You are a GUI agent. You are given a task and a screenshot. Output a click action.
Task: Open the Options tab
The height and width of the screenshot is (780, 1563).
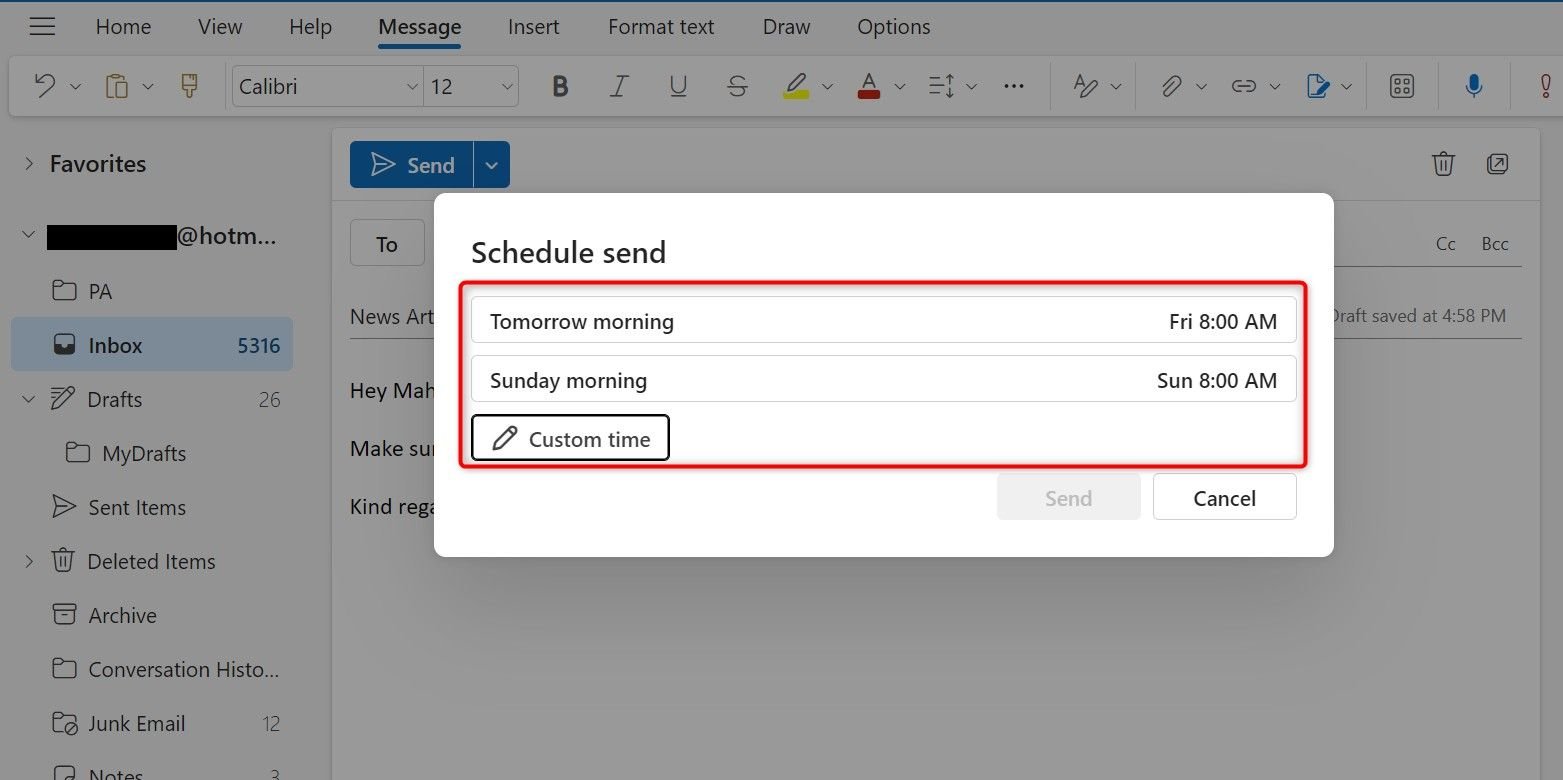click(x=894, y=27)
